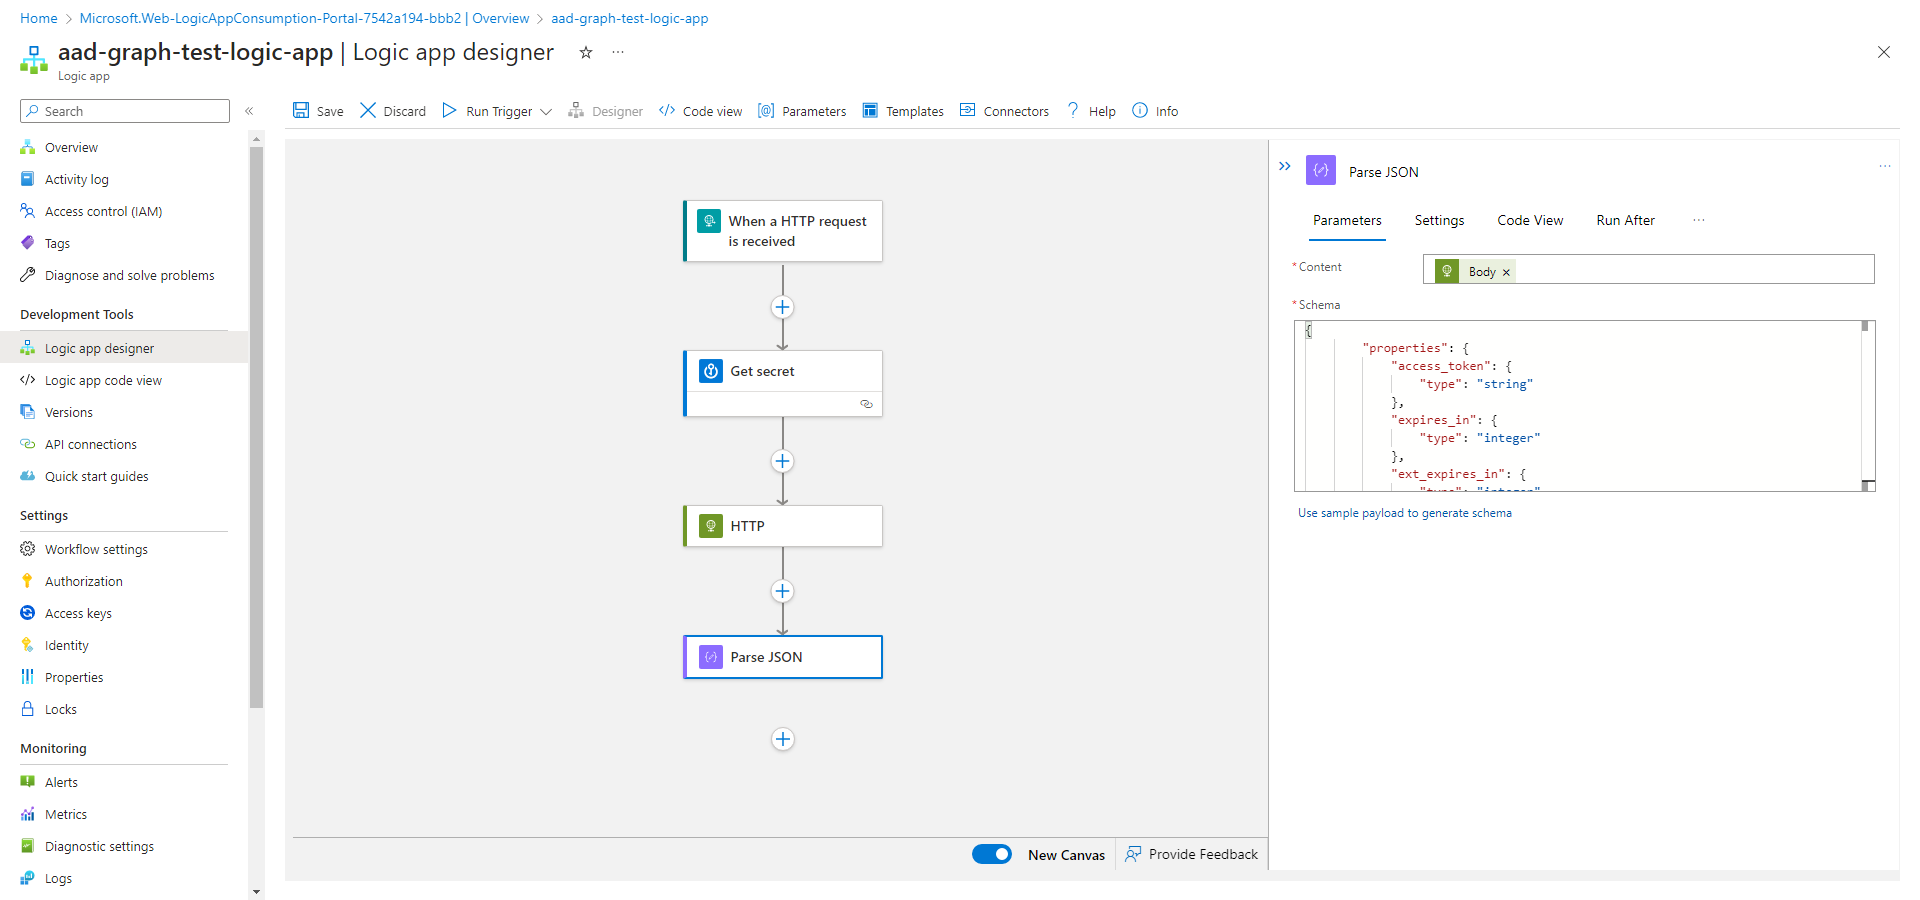Collapse the left navigation menu

pyautogui.click(x=249, y=111)
